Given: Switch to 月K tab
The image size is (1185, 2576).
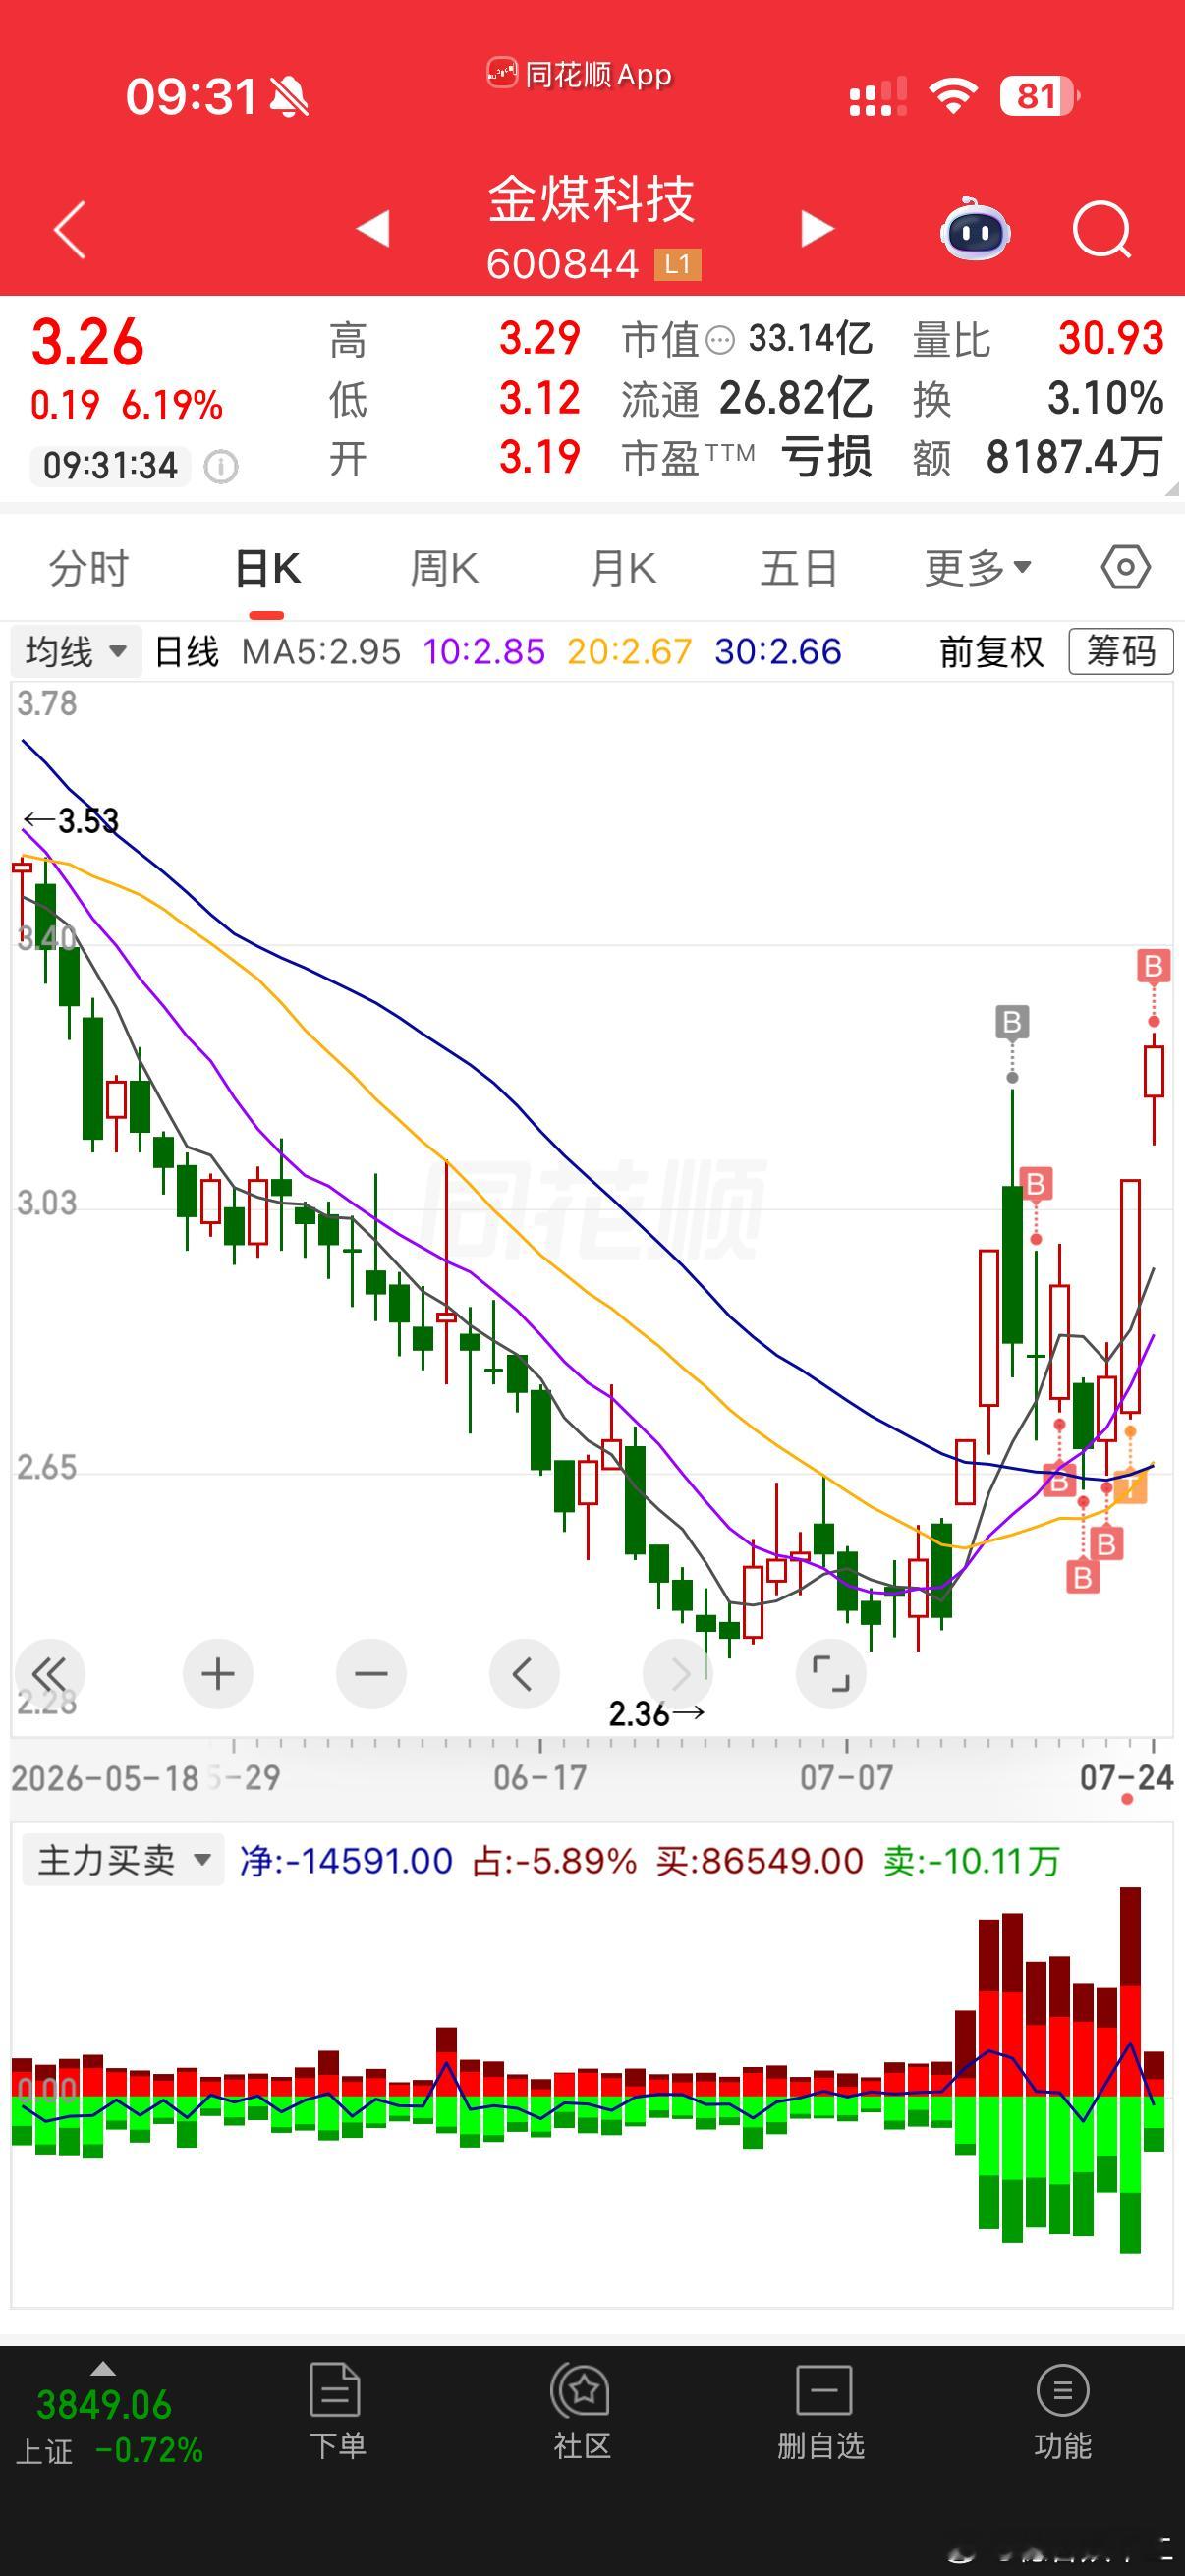Looking at the screenshot, I should (x=623, y=569).
